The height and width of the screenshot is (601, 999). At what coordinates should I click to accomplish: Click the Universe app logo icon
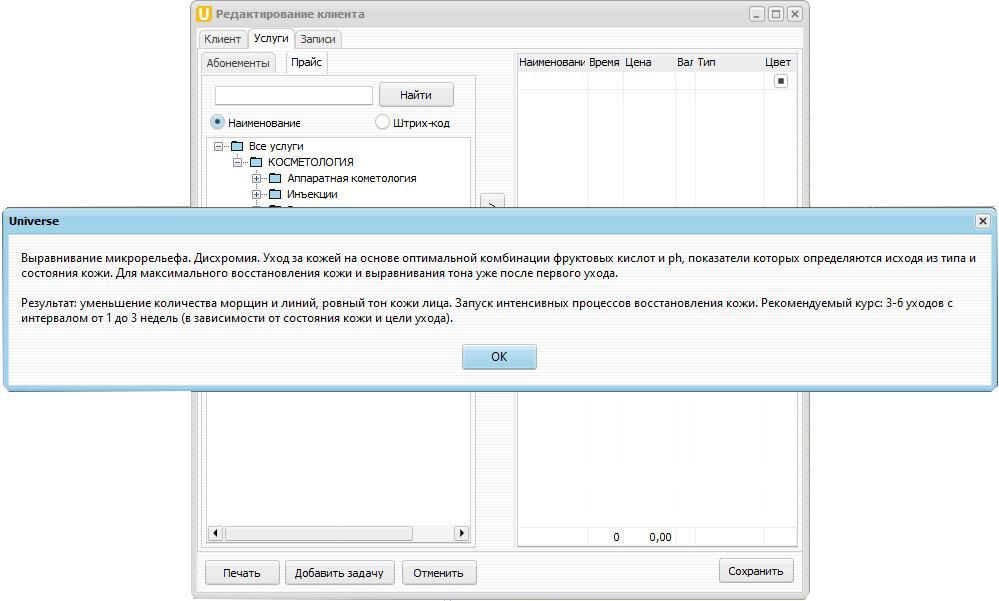point(204,14)
